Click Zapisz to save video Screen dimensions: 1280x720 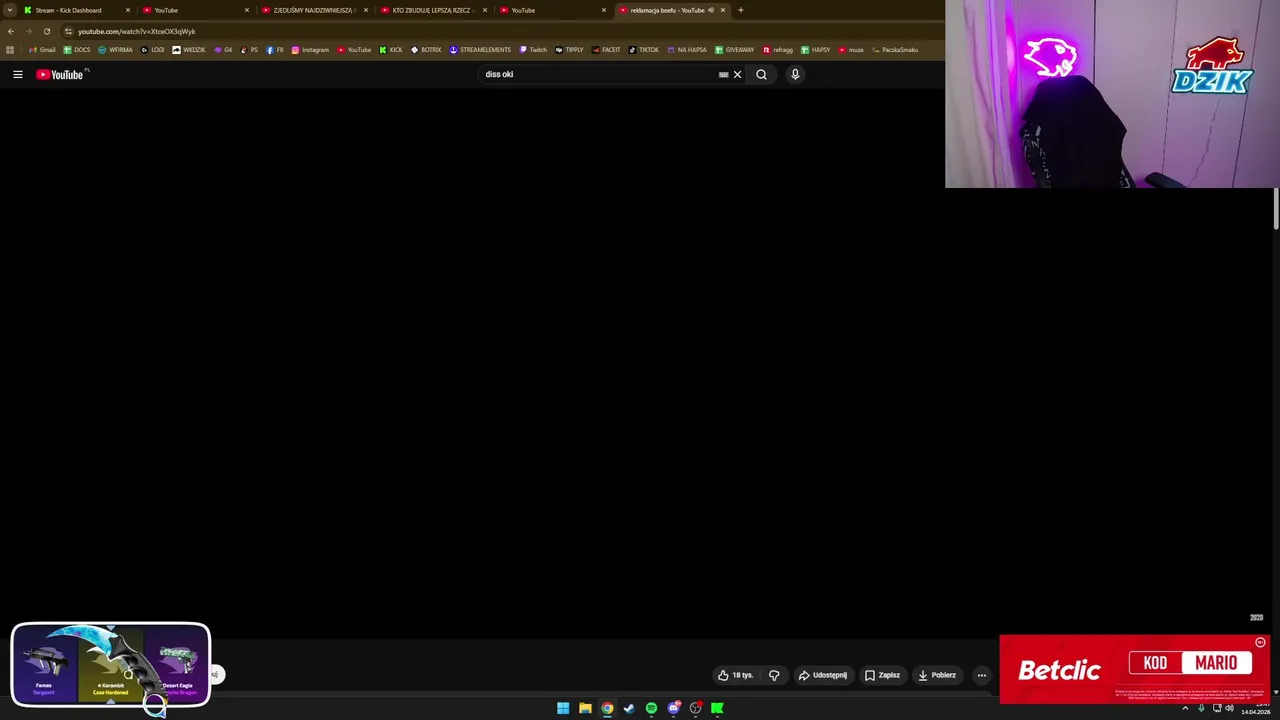882,675
